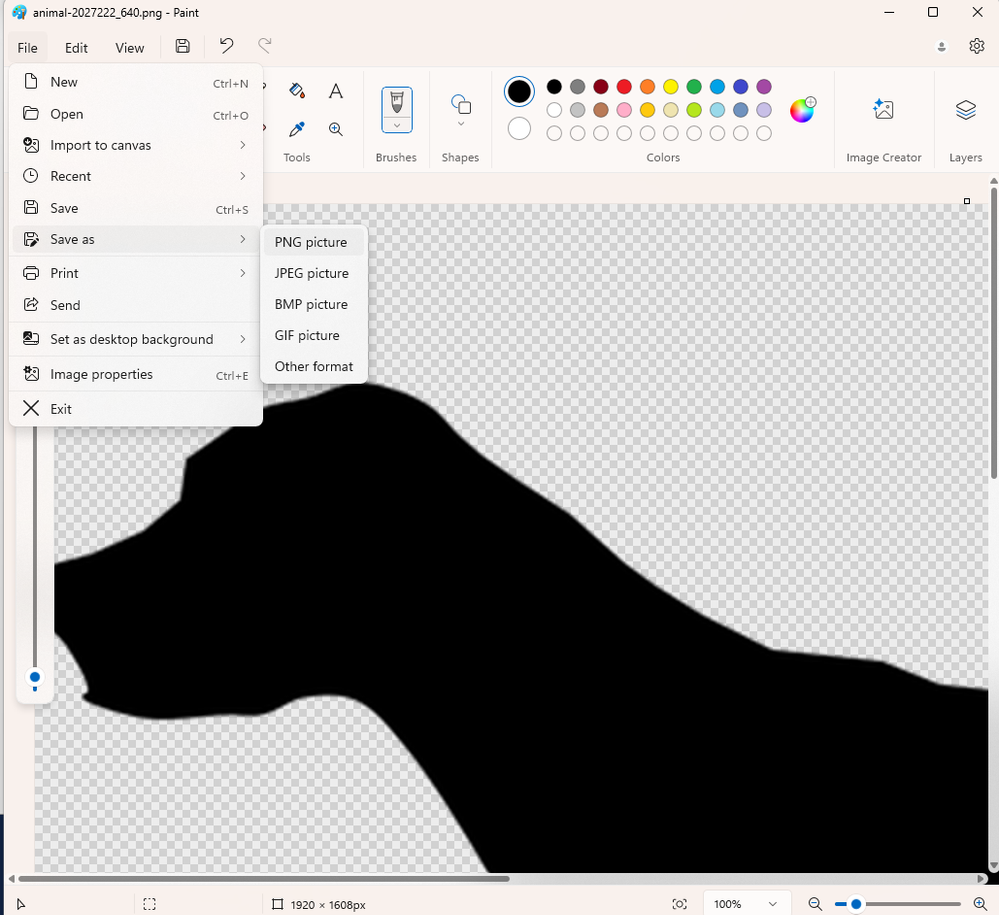Open Paint settings gear
Image resolution: width=999 pixels, height=915 pixels.
point(977,46)
